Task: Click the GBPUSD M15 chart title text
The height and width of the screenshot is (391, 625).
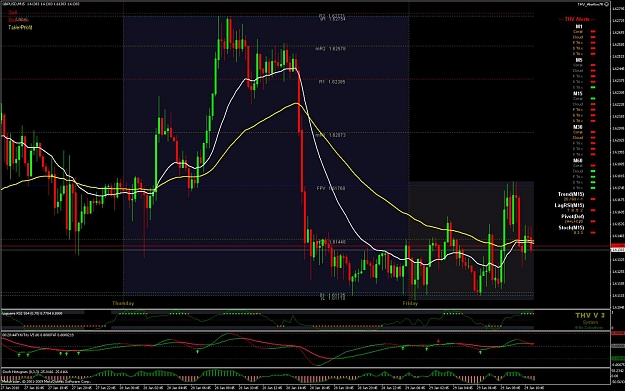Action: coord(41,4)
